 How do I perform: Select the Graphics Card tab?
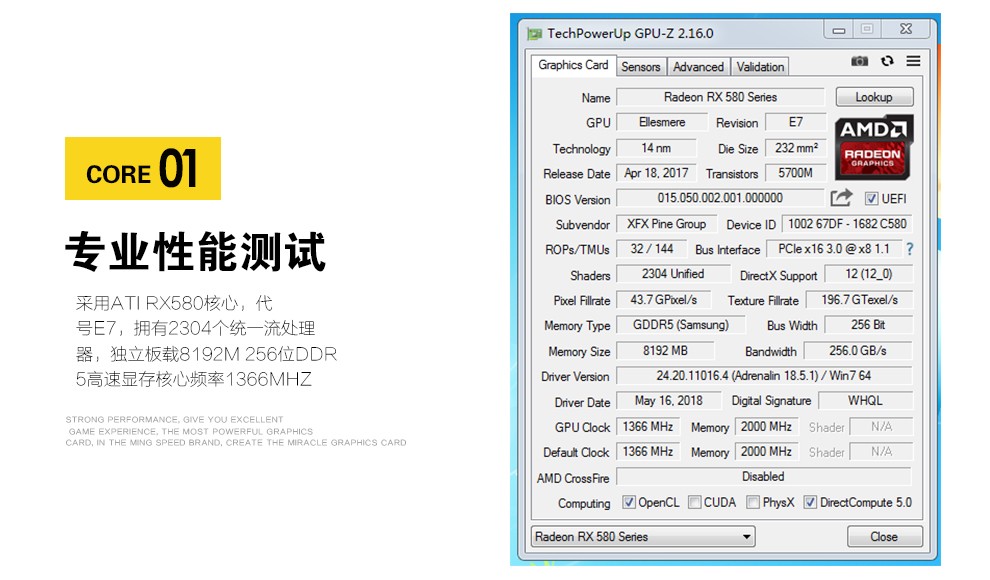(x=573, y=65)
